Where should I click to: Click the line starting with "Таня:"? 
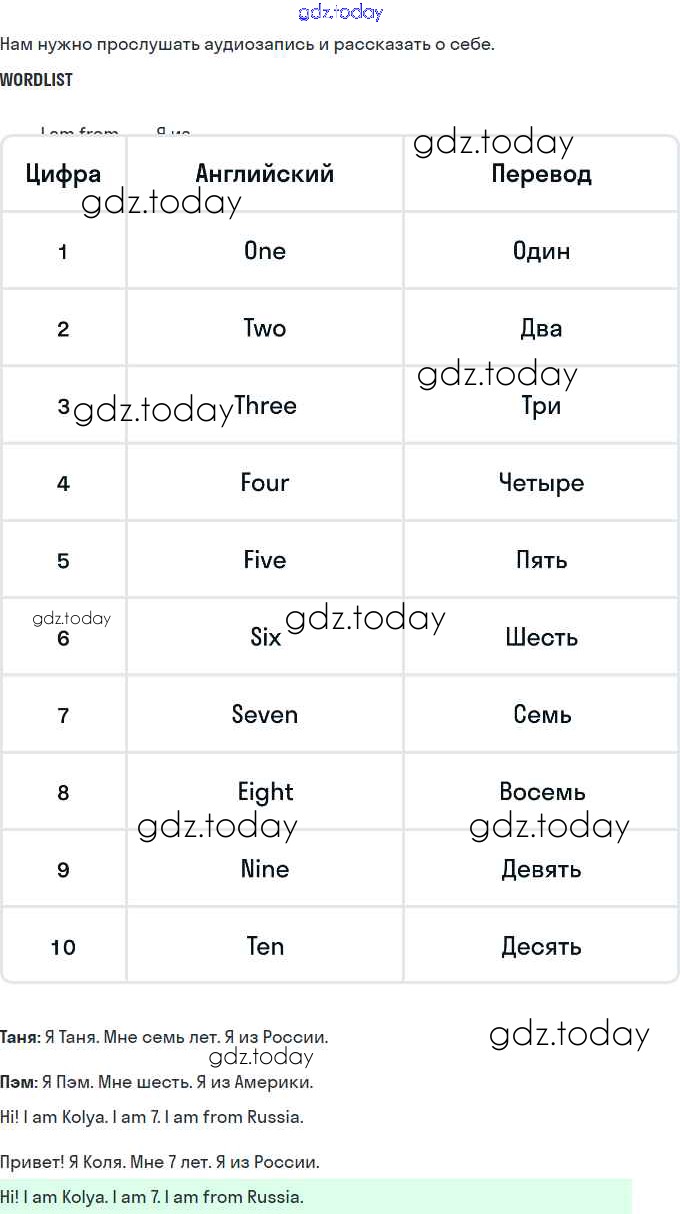(164, 1038)
